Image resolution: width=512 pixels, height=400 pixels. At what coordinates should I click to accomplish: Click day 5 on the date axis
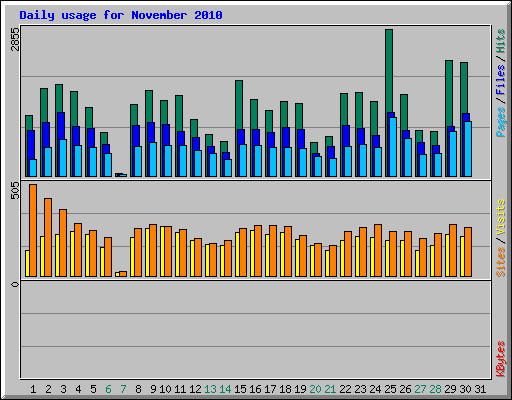[93, 389]
